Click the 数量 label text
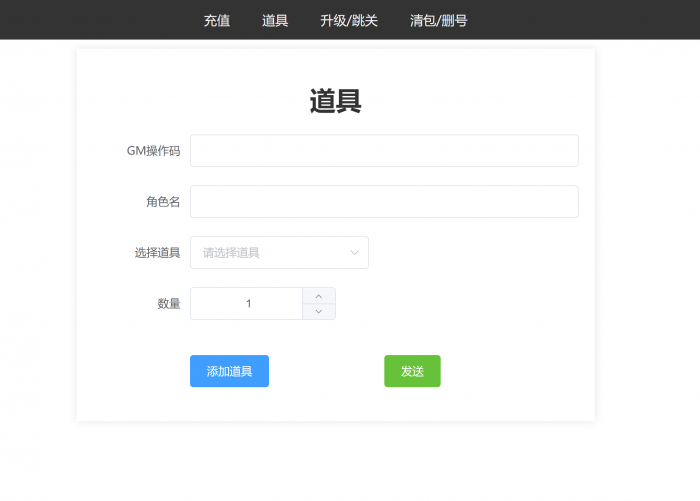 pos(168,304)
